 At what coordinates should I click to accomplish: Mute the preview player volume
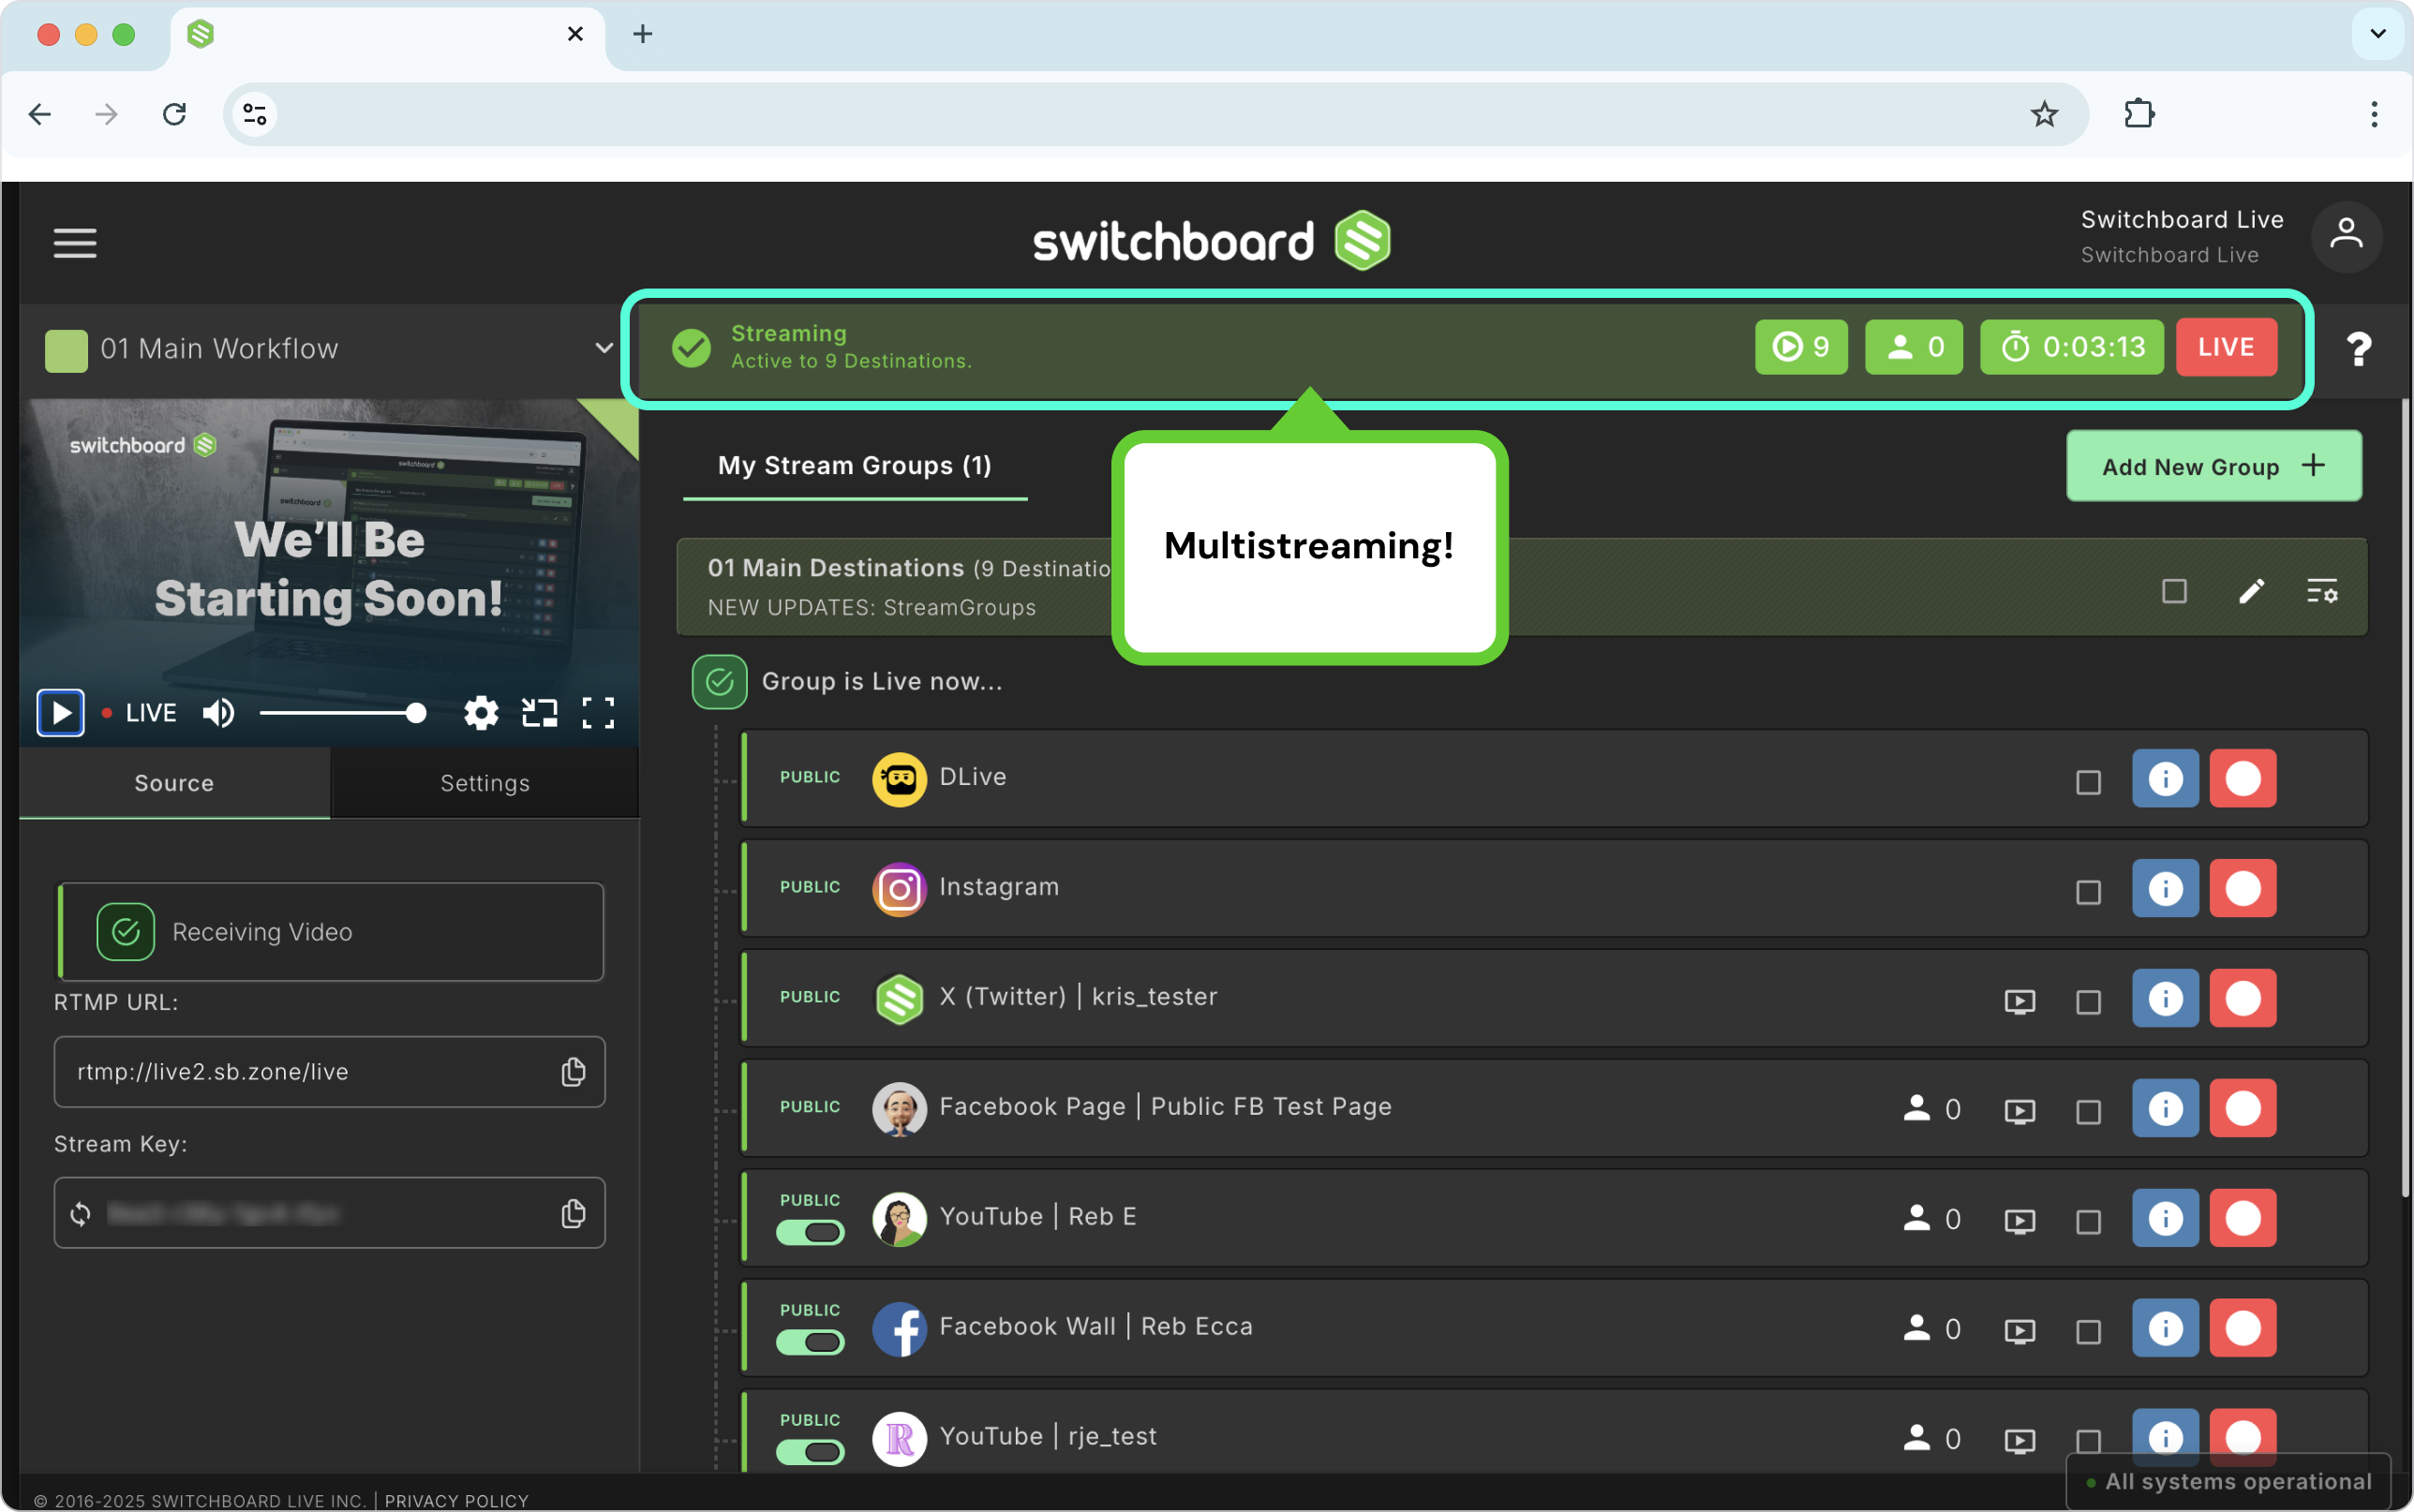[x=218, y=713]
